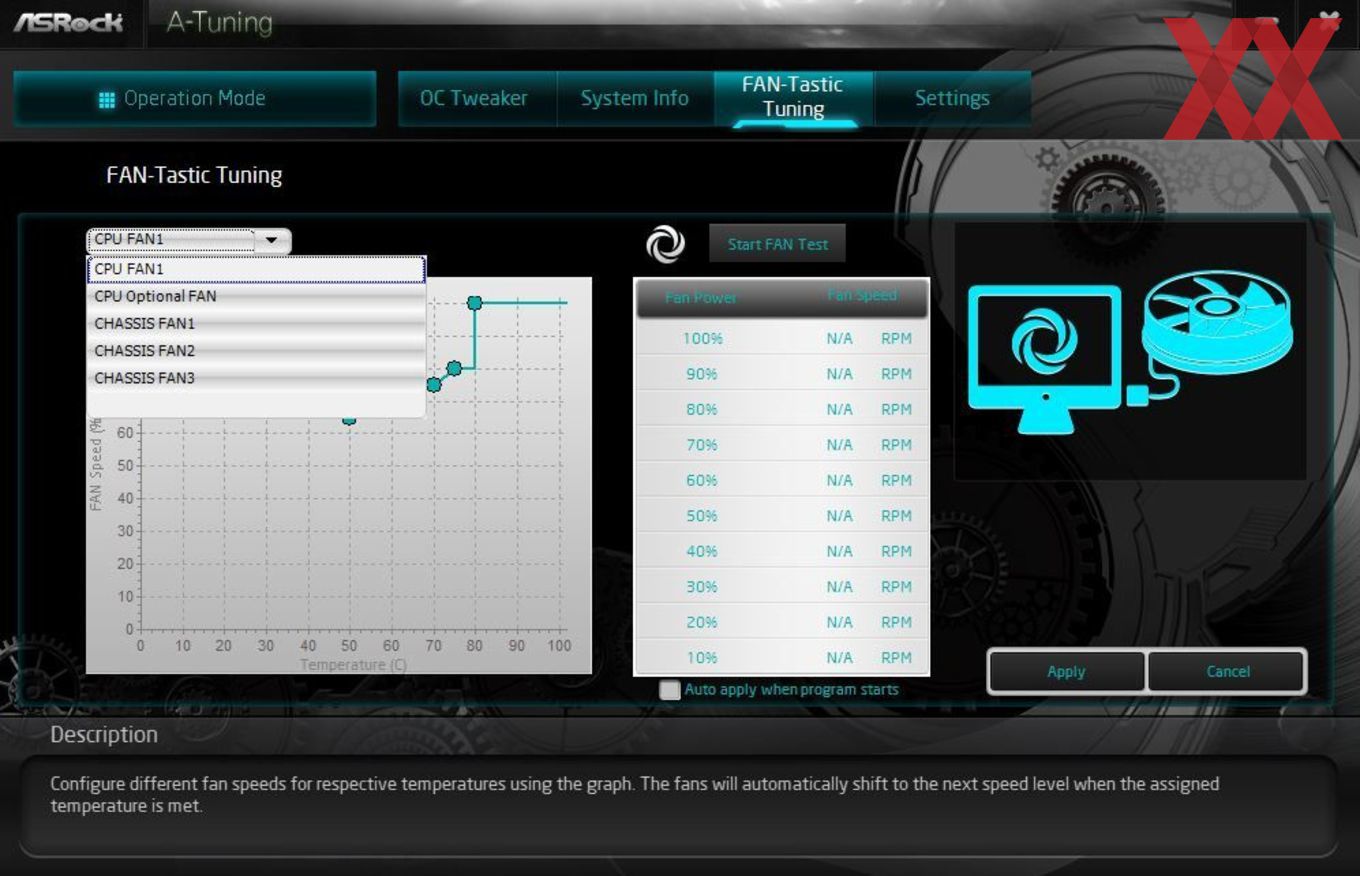Switch to the OC Tweaker tab
The width and height of the screenshot is (1360, 876).
(x=474, y=98)
